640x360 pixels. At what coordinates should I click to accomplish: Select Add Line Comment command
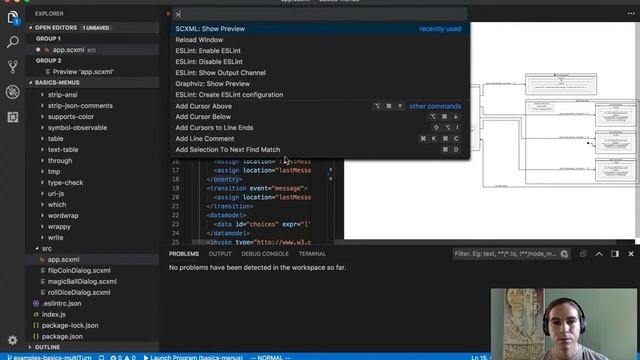pos(320,139)
